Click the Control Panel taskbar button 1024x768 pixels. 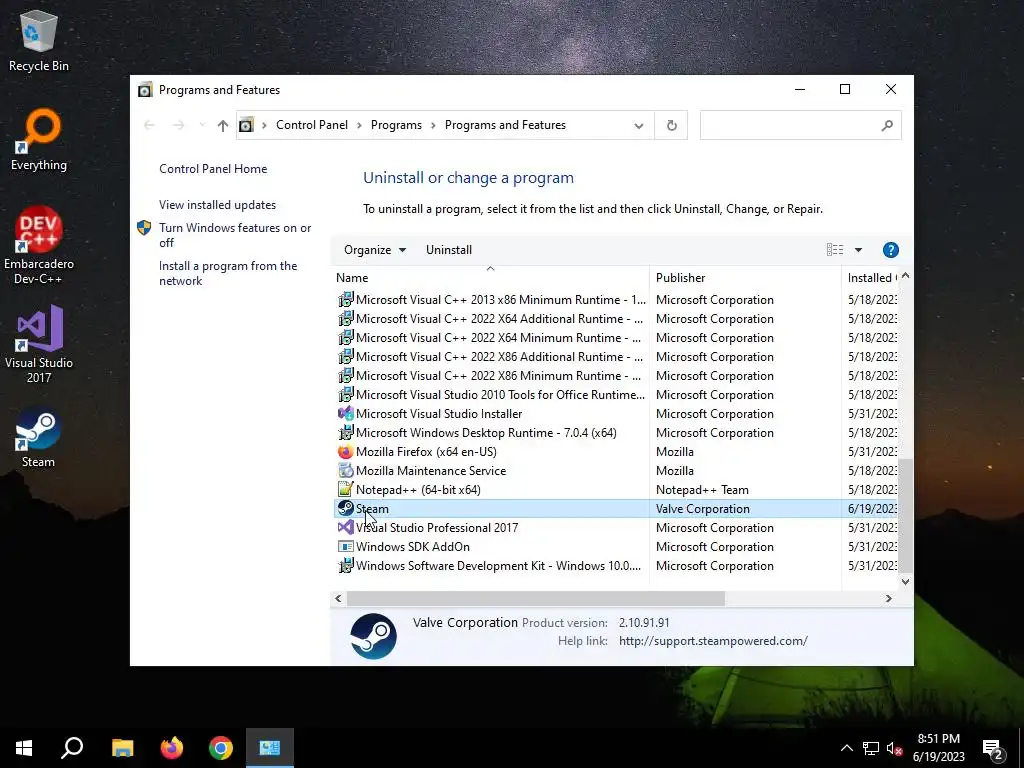coord(270,748)
